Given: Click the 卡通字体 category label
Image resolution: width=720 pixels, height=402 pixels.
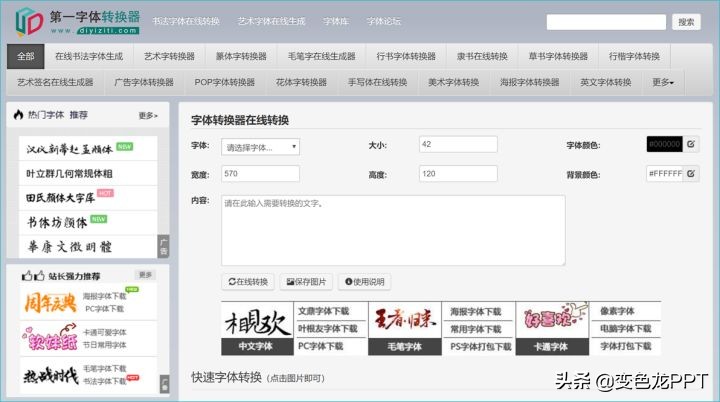Looking at the screenshot, I should tap(551, 346).
